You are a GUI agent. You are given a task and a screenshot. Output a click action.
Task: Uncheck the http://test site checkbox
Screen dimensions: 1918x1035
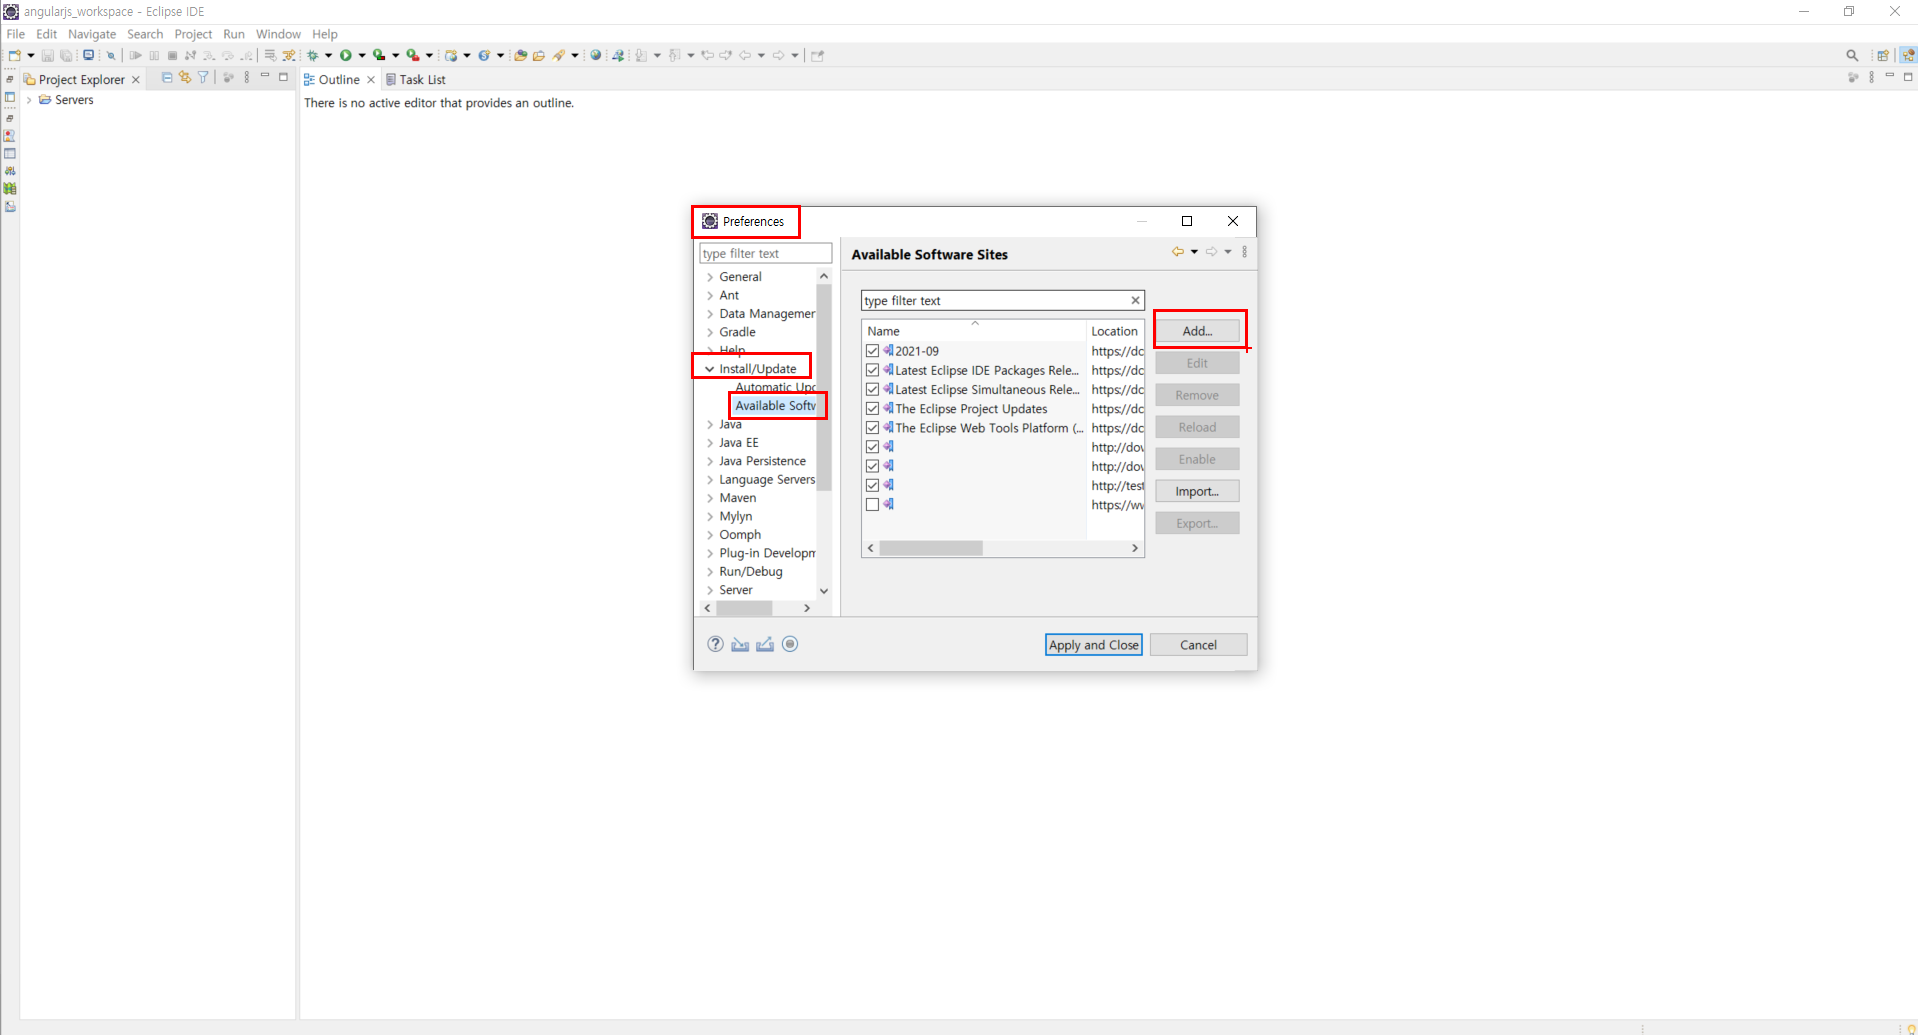coord(873,485)
